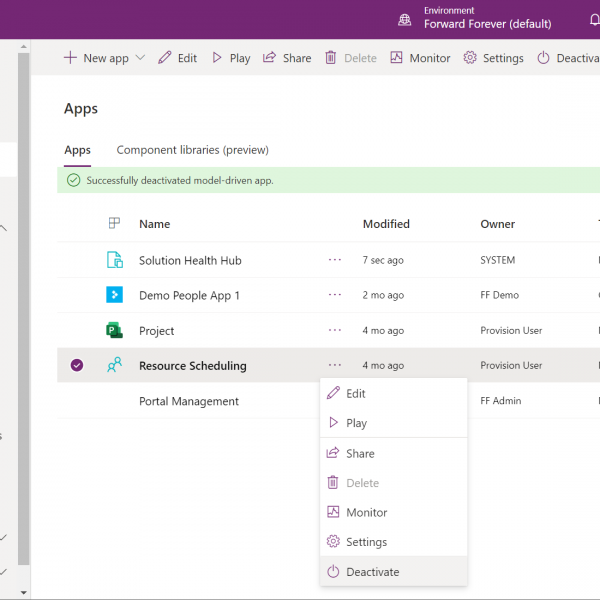Image resolution: width=600 pixels, height=600 pixels.
Task: Open the Project app
Action: 157,331
